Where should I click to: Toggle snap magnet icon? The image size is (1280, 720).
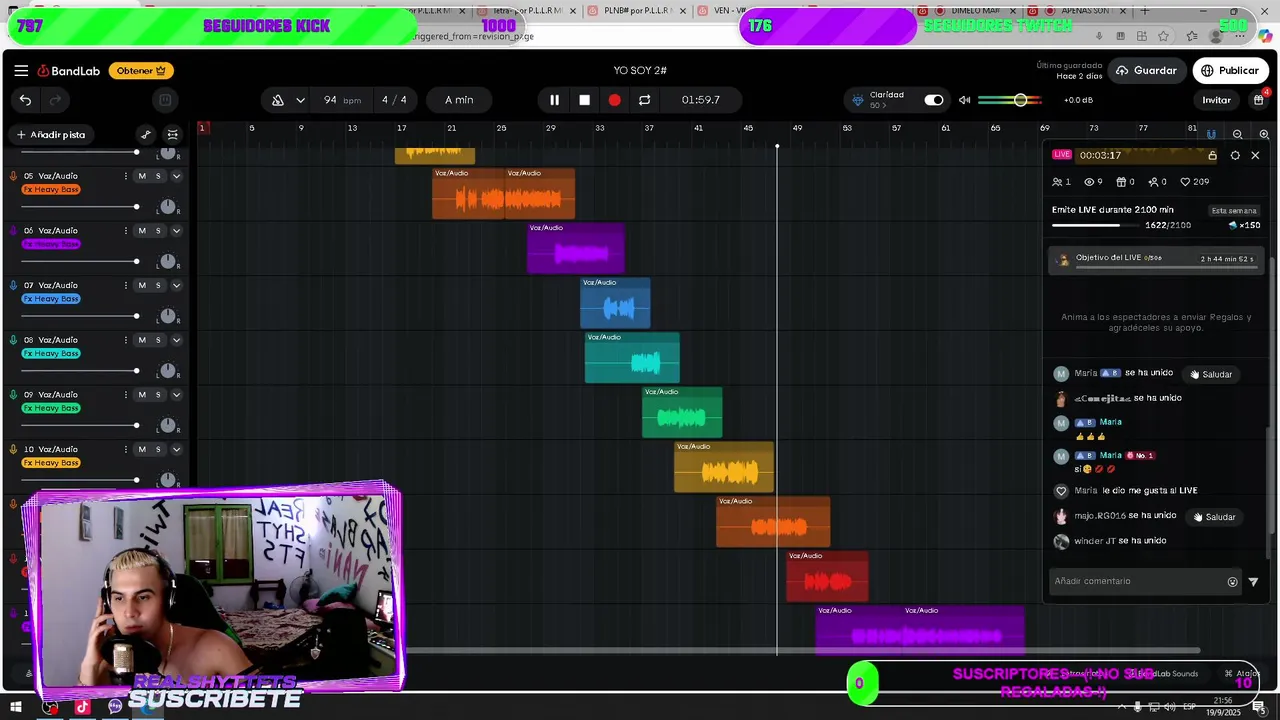point(1211,135)
